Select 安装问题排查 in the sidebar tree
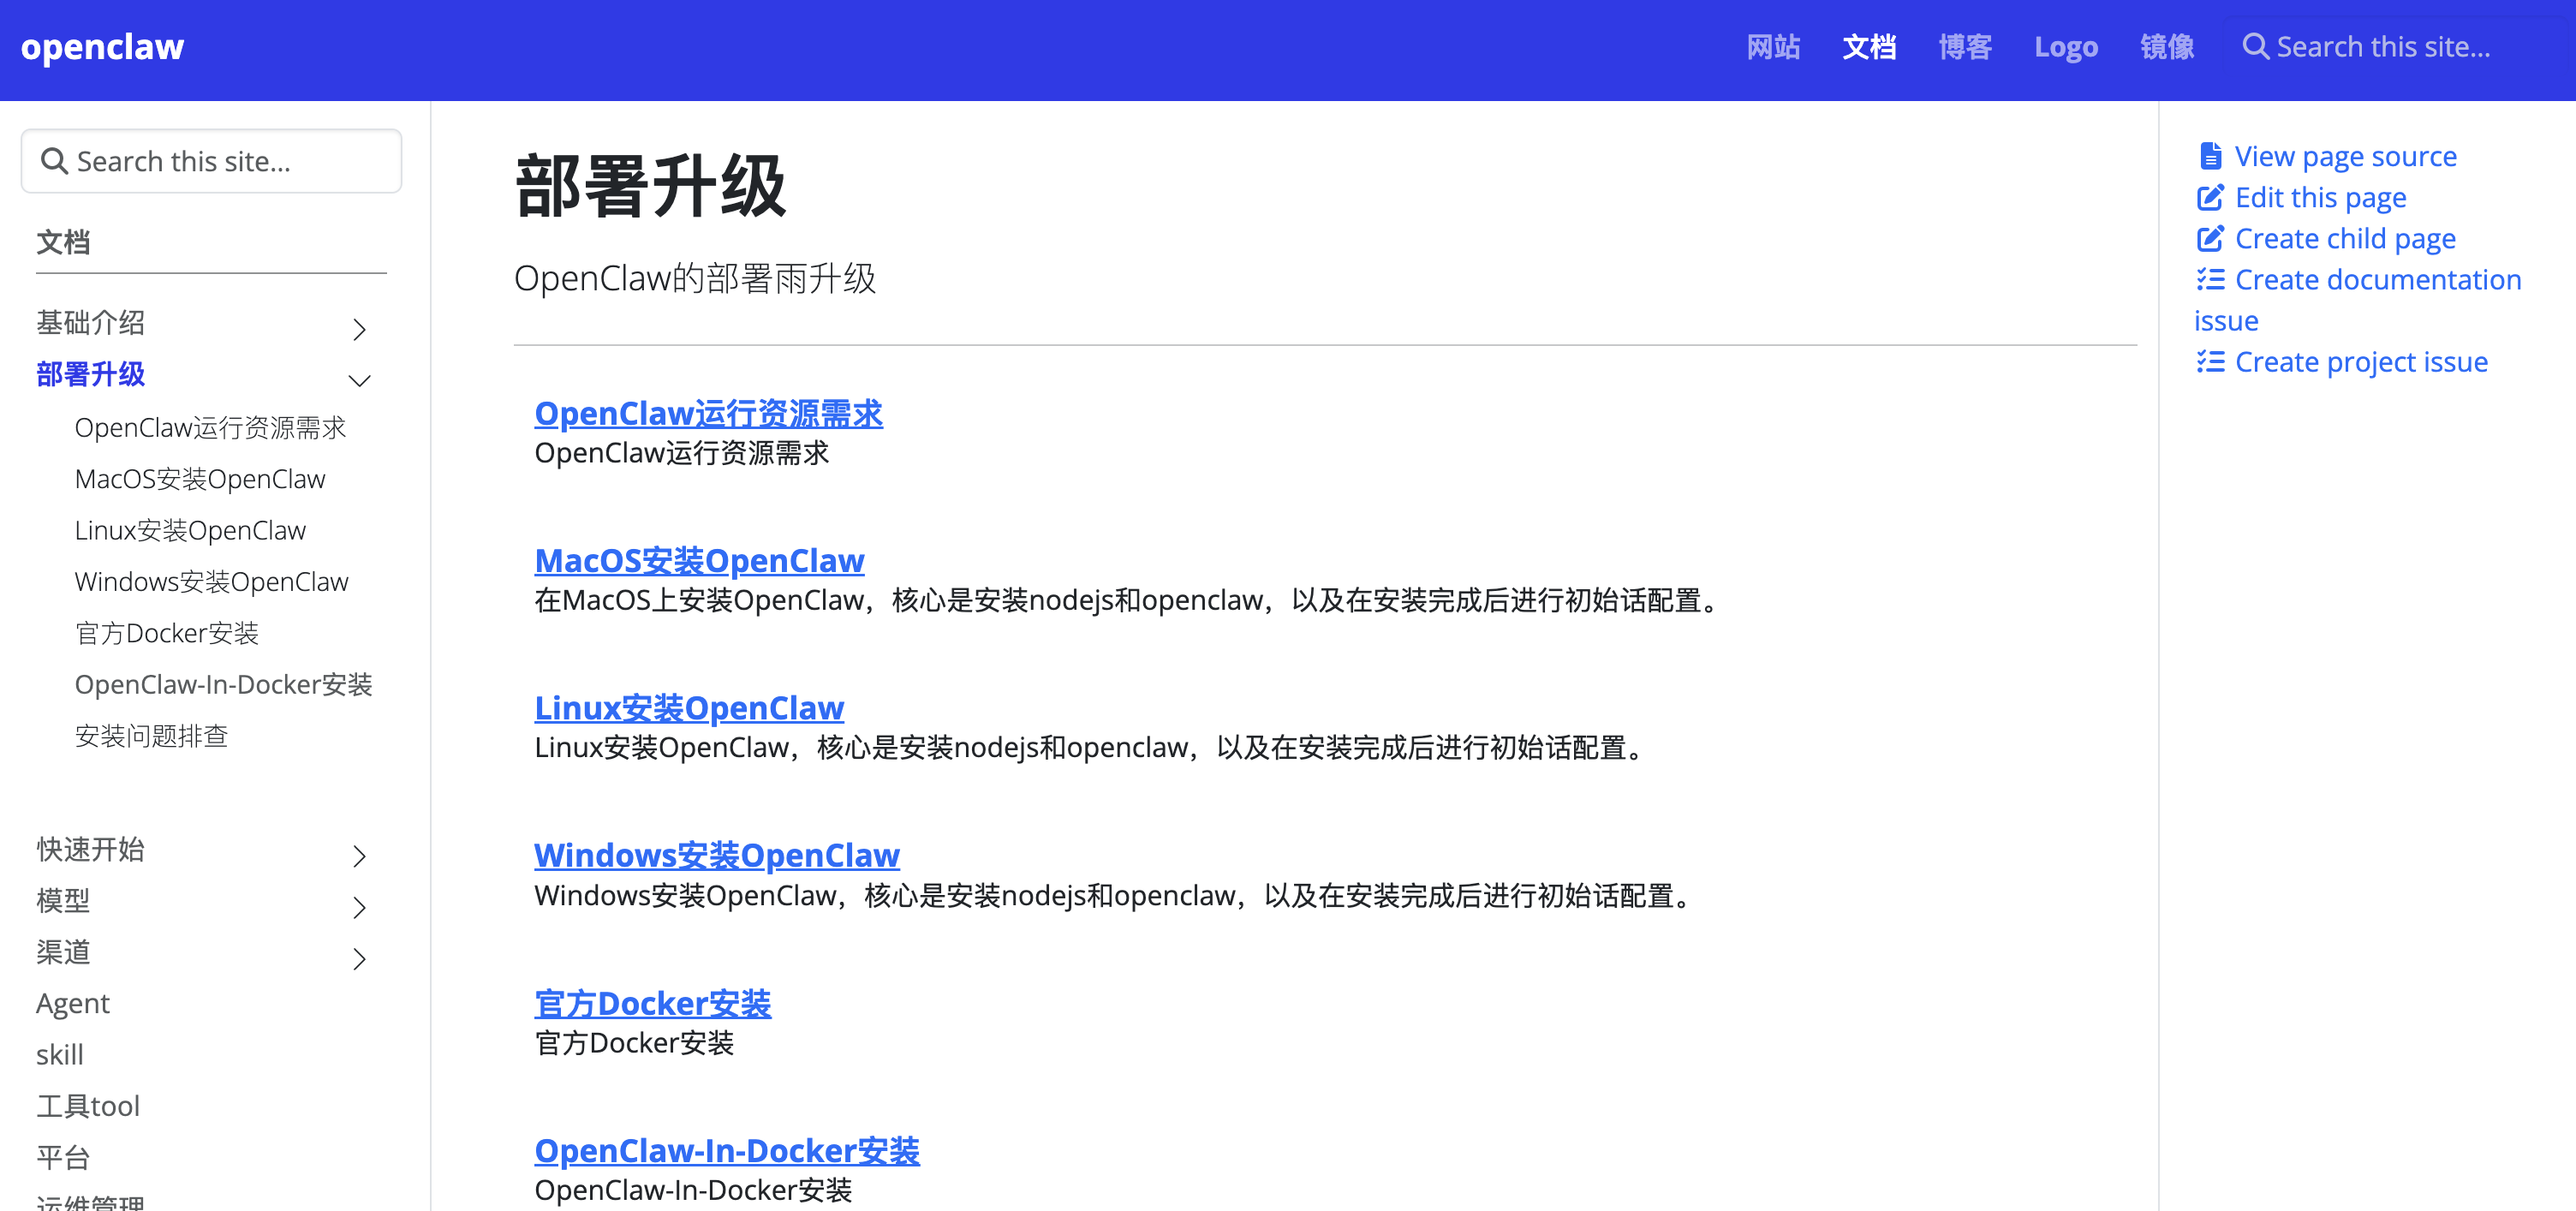Viewport: 2576px width, 1211px height. pyautogui.click(x=151, y=736)
